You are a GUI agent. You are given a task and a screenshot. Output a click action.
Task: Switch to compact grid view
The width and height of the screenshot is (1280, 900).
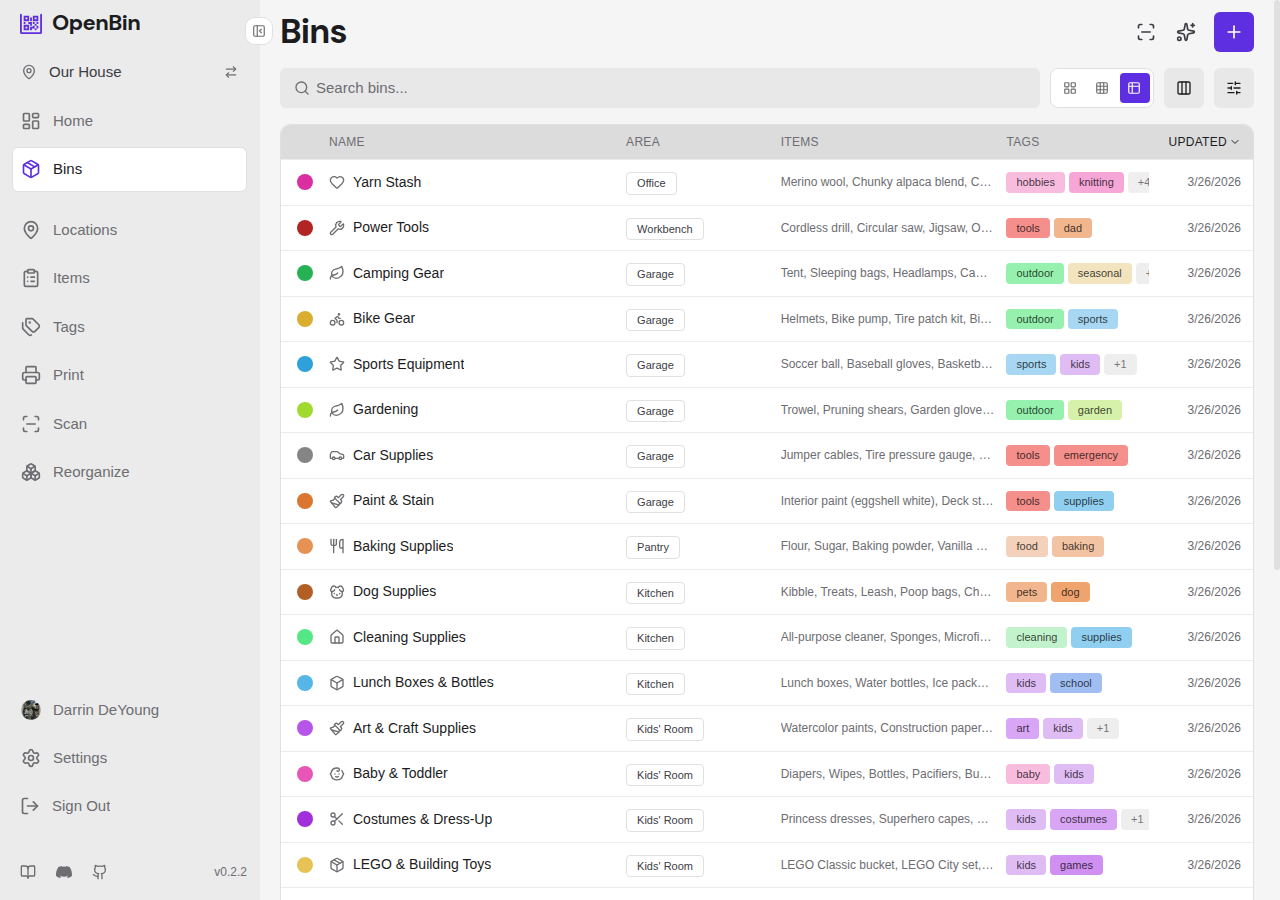point(1102,88)
